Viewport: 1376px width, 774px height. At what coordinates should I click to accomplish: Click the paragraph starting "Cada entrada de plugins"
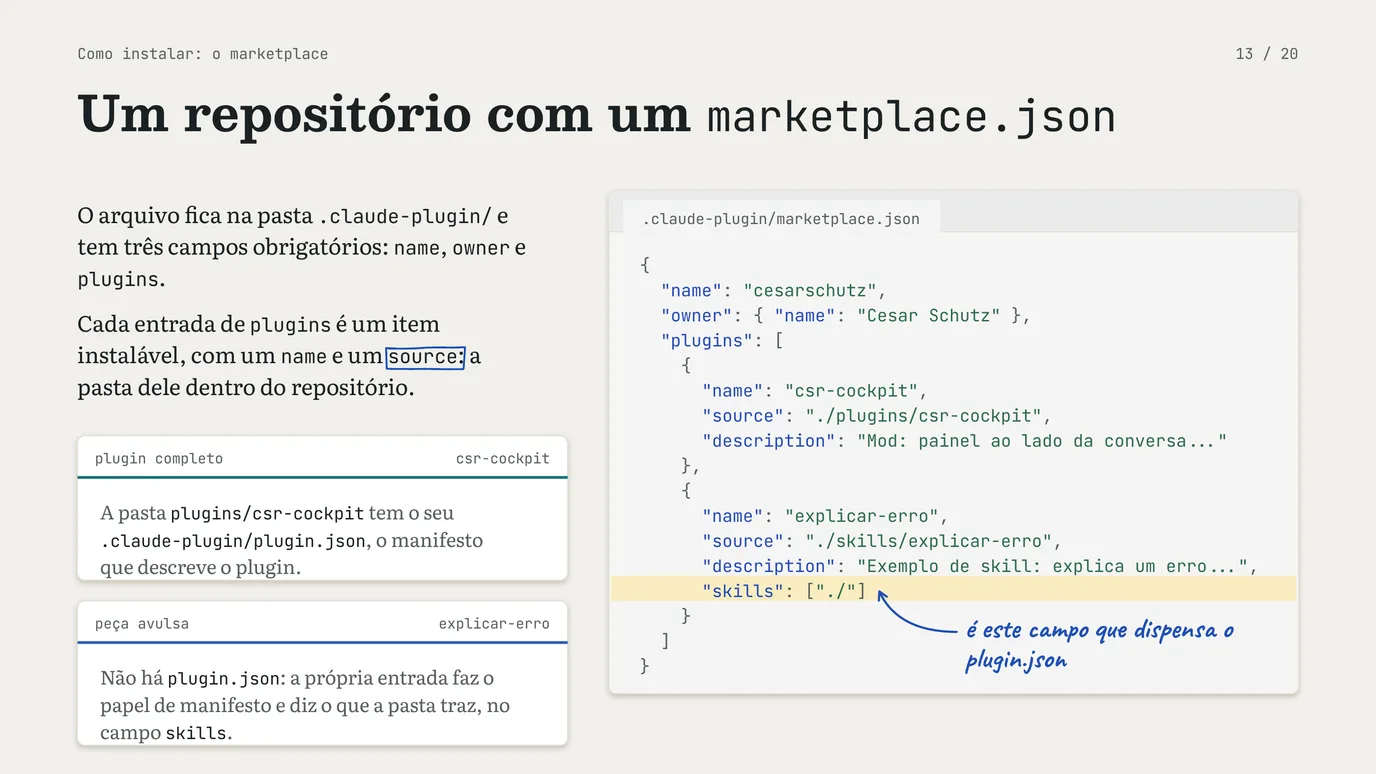279,355
